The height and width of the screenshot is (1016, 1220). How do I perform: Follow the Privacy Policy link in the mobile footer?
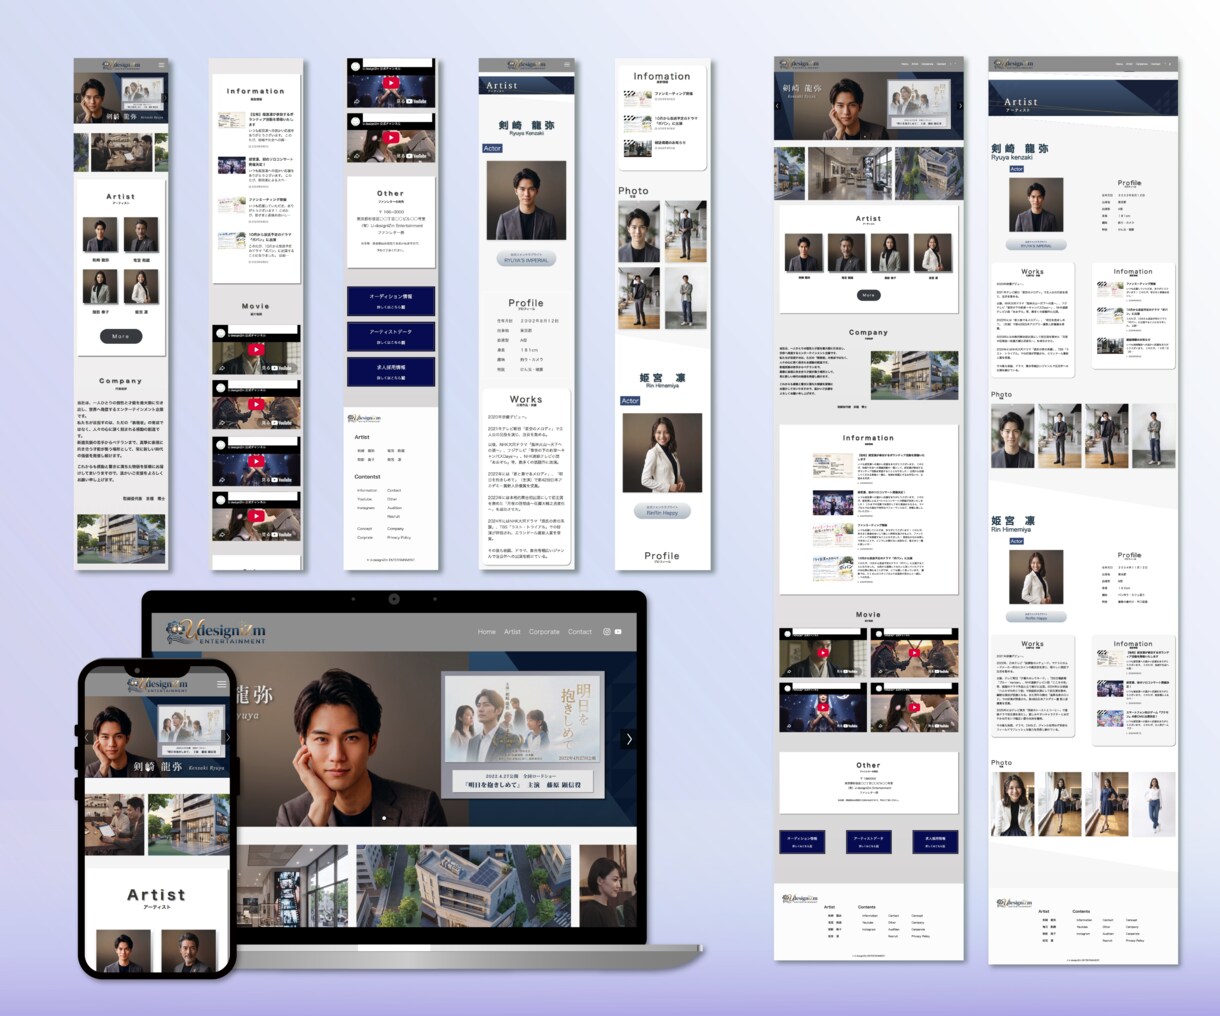399,538
